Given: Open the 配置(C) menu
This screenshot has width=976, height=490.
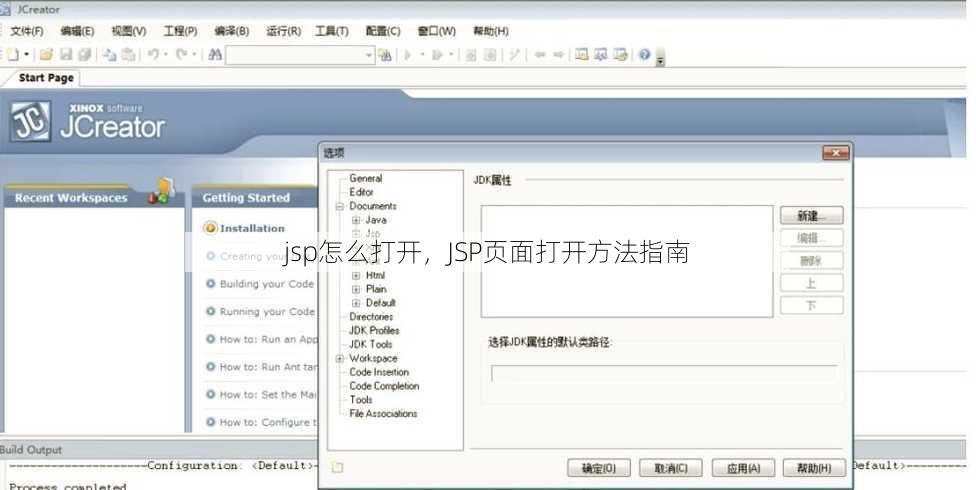Looking at the screenshot, I should pos(383,31).
